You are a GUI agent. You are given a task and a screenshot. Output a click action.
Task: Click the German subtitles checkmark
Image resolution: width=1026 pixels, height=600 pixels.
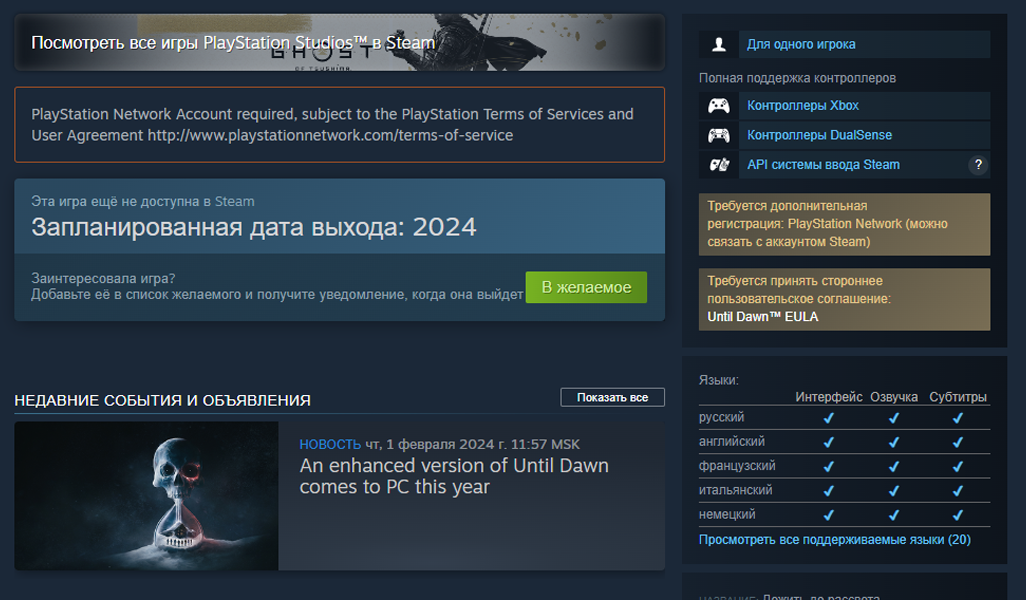pos(957,515)
